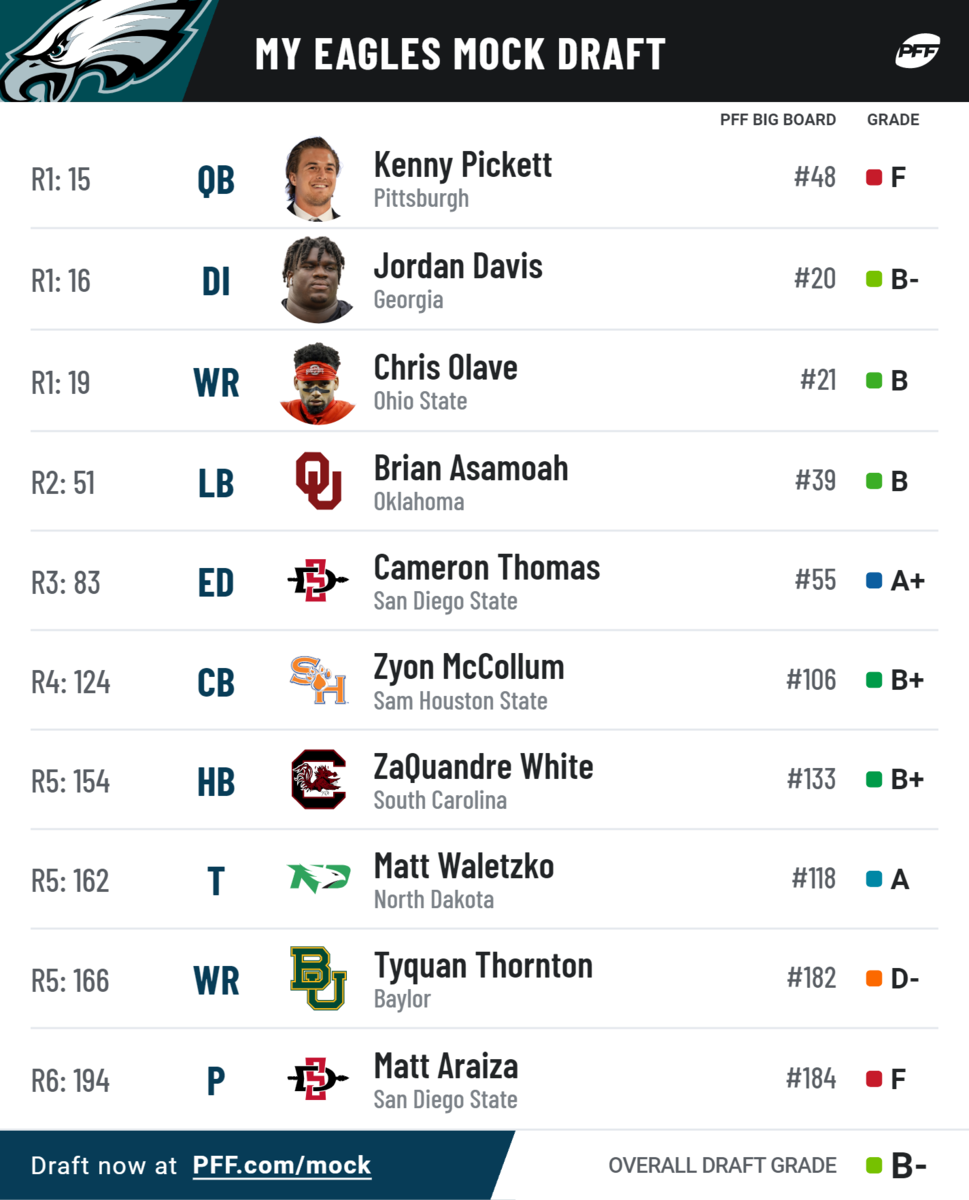Click San Diego State logo beside Cameron Thomas
Screen dimensions: 969x1200
tap(318, 581)
